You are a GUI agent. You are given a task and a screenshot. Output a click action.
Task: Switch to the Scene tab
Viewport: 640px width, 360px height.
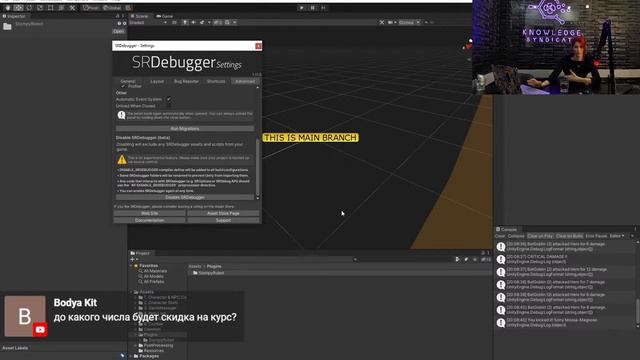139,16
